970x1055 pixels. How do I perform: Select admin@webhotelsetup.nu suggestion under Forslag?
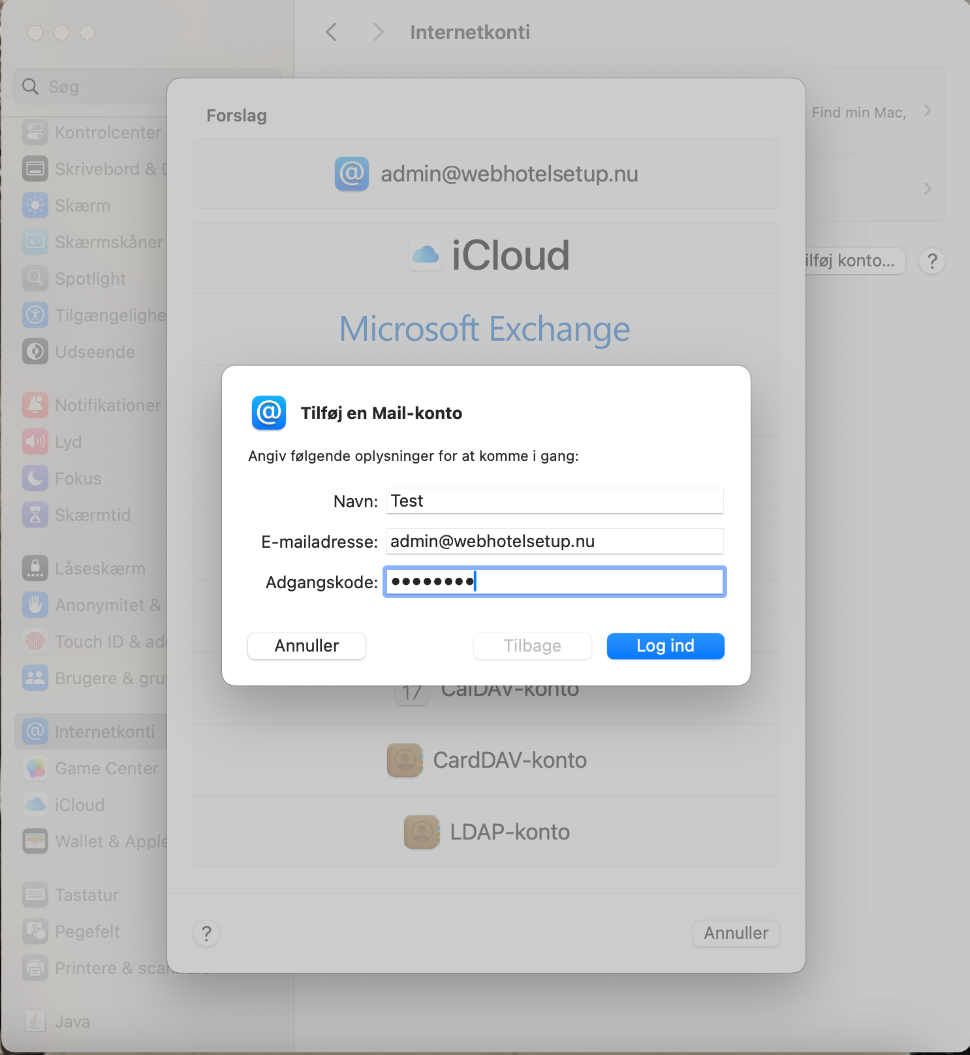coord(486,174)
